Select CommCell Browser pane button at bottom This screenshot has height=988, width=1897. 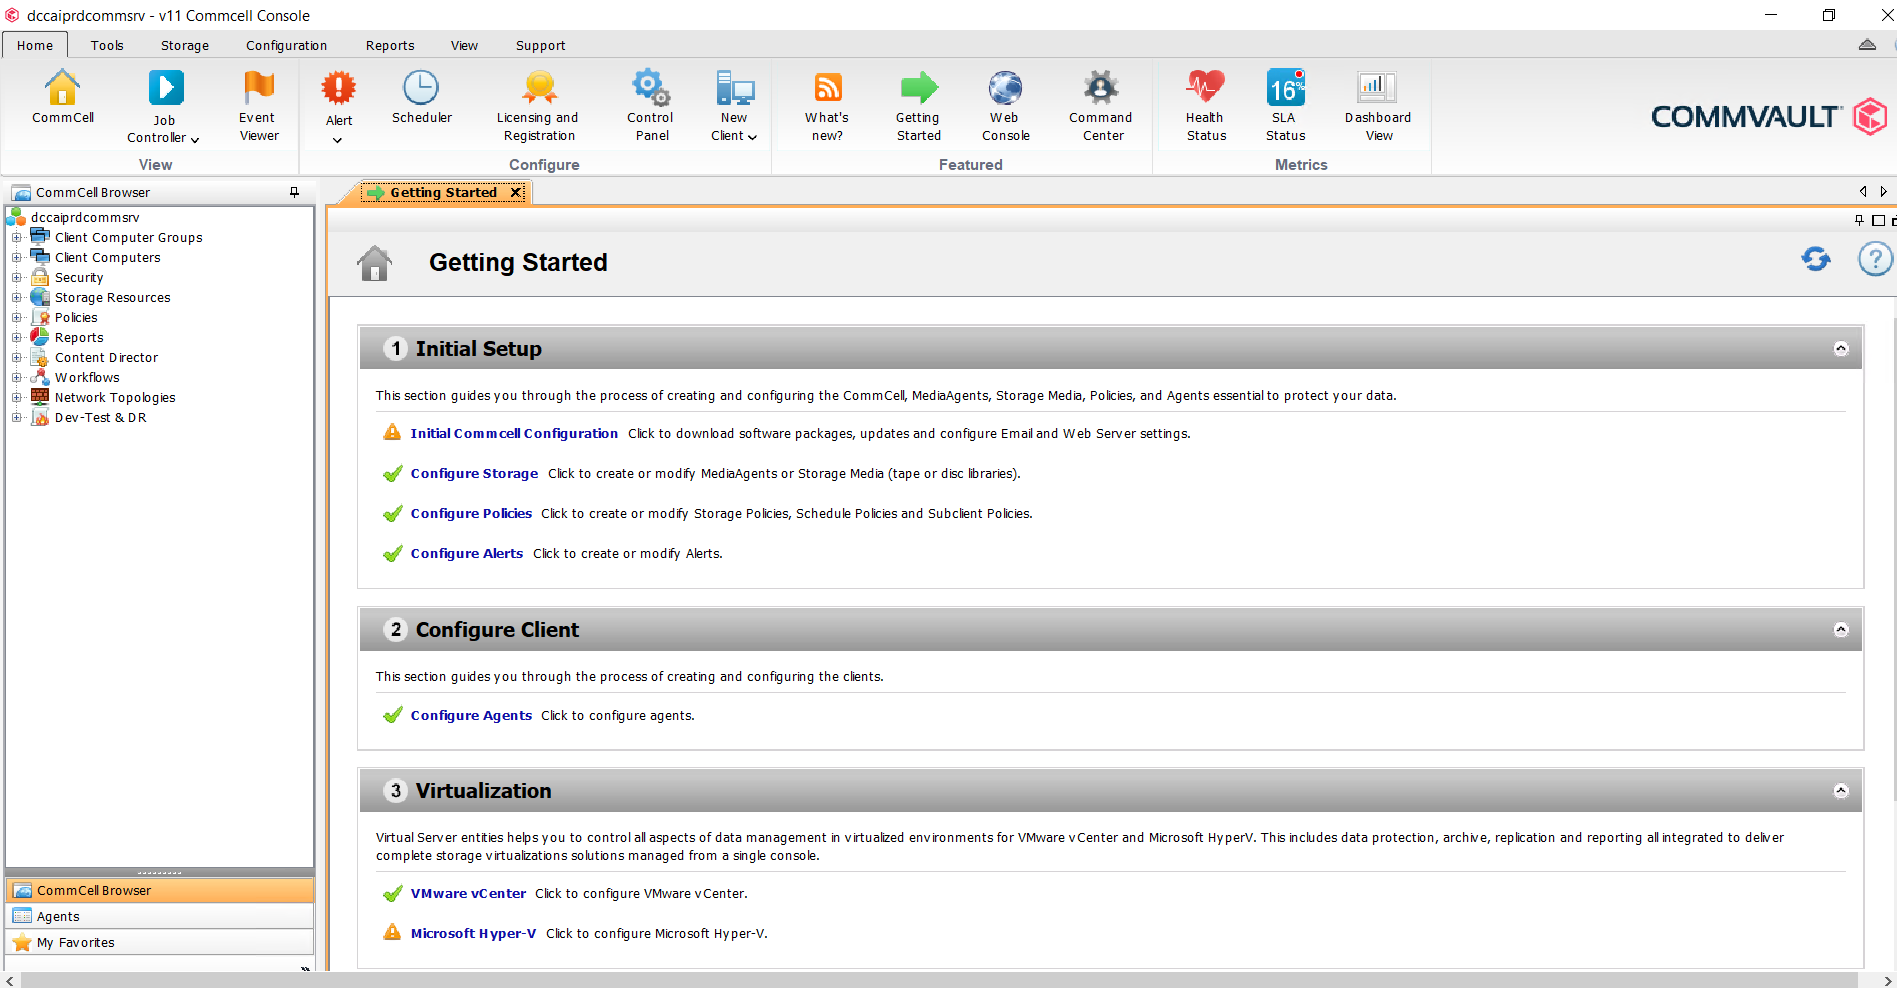click(160, 890)
